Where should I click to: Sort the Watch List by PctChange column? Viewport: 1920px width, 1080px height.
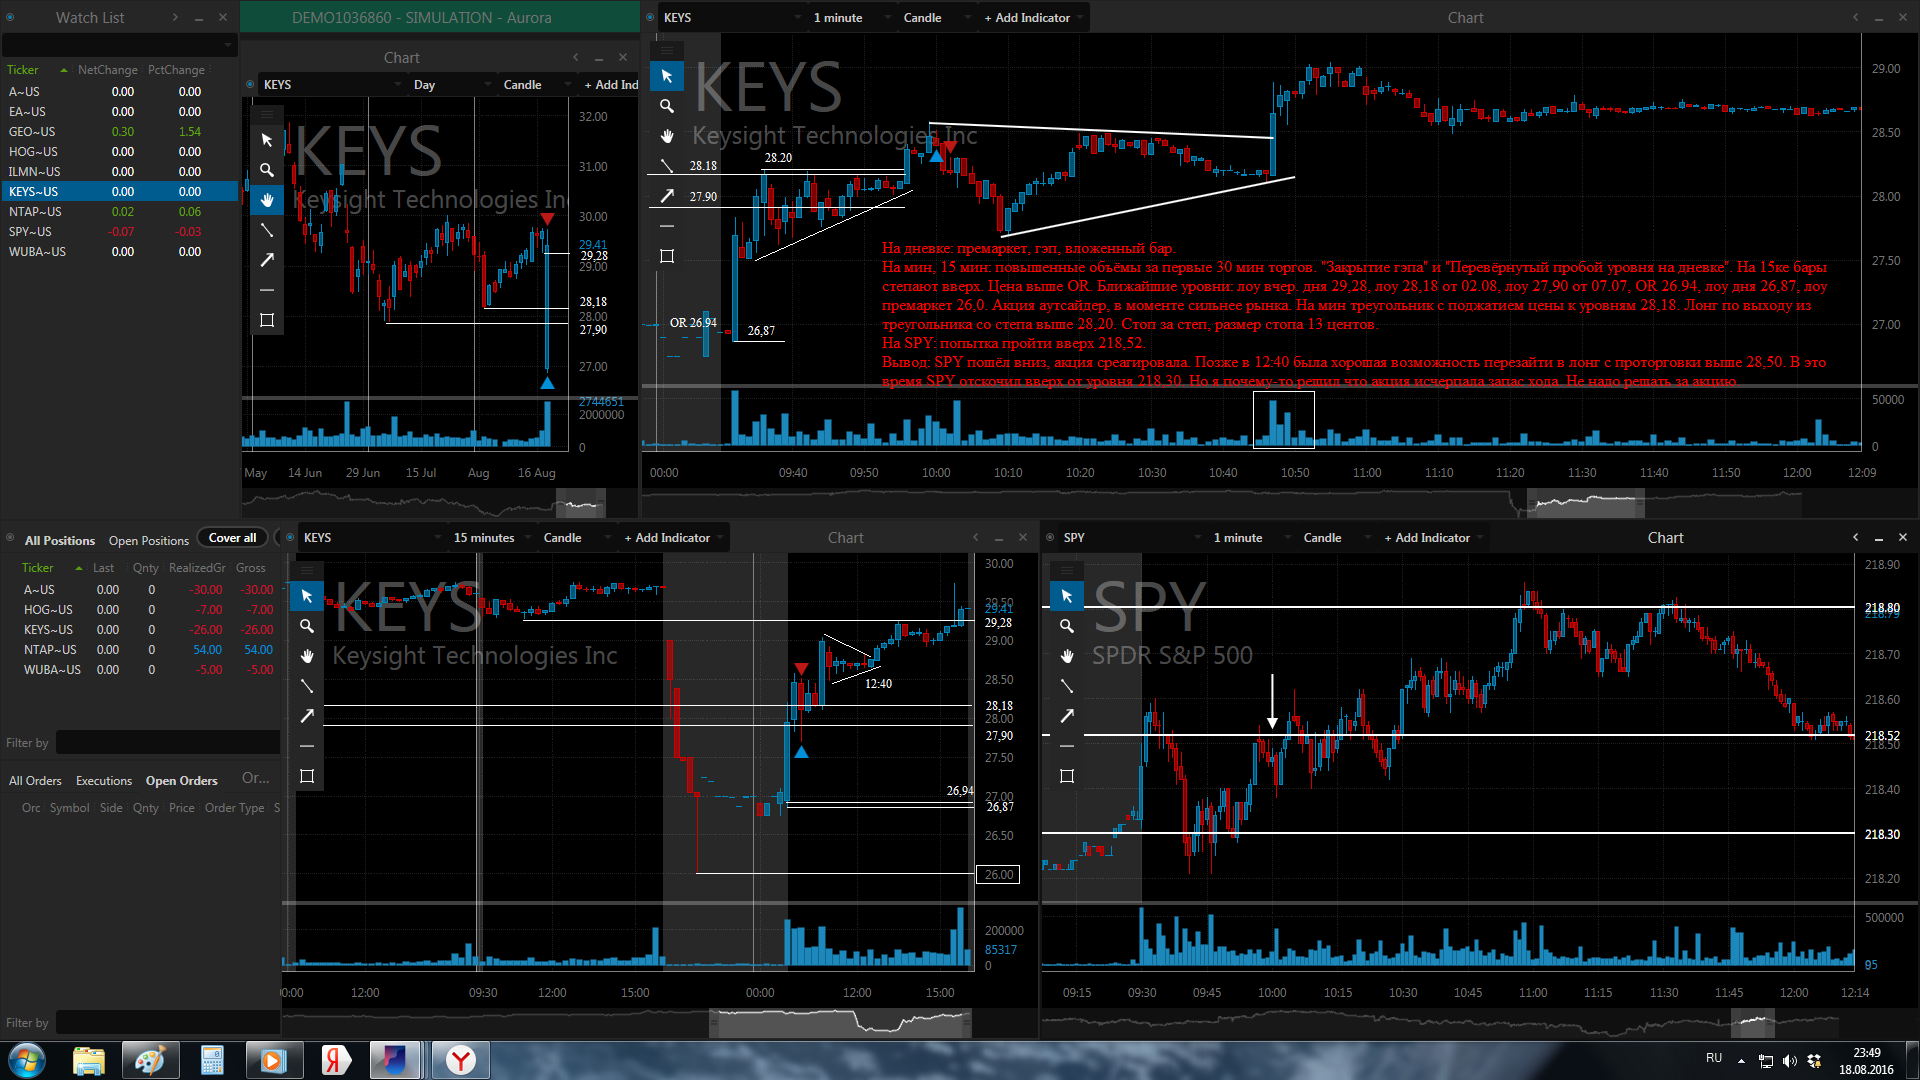176,70
